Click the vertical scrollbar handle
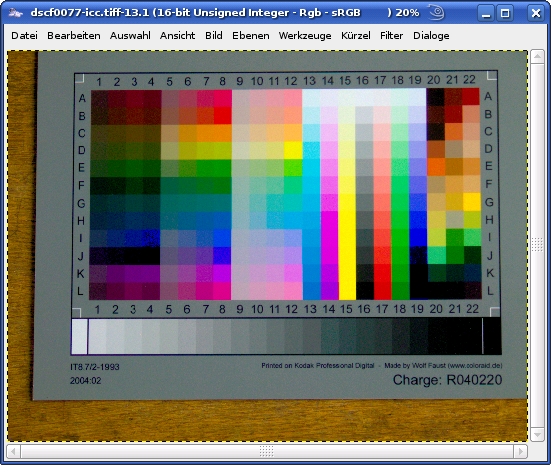Image resolution: width=551 pixels, height=465 pixels. (538, 246)
